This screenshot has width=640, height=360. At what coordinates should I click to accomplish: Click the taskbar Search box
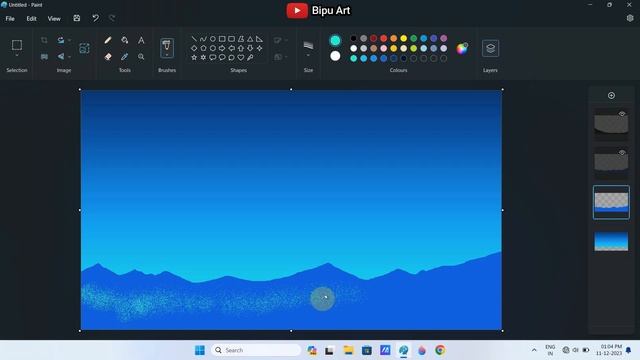tap(256, 350)
